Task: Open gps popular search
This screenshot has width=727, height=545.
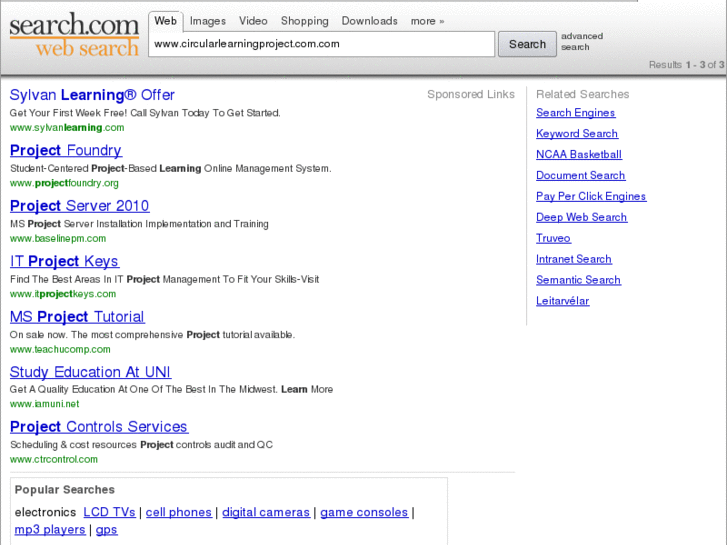Action: (x=106, y=530)
